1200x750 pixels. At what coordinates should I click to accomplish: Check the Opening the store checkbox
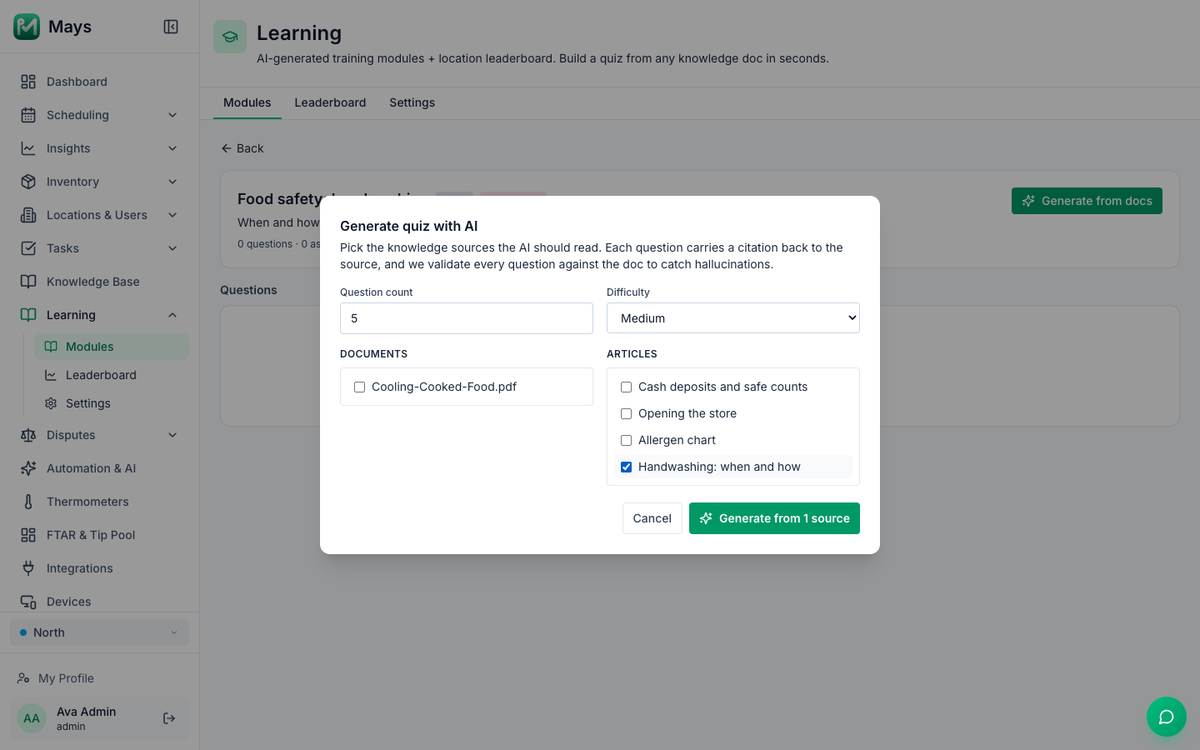(626, 414)
